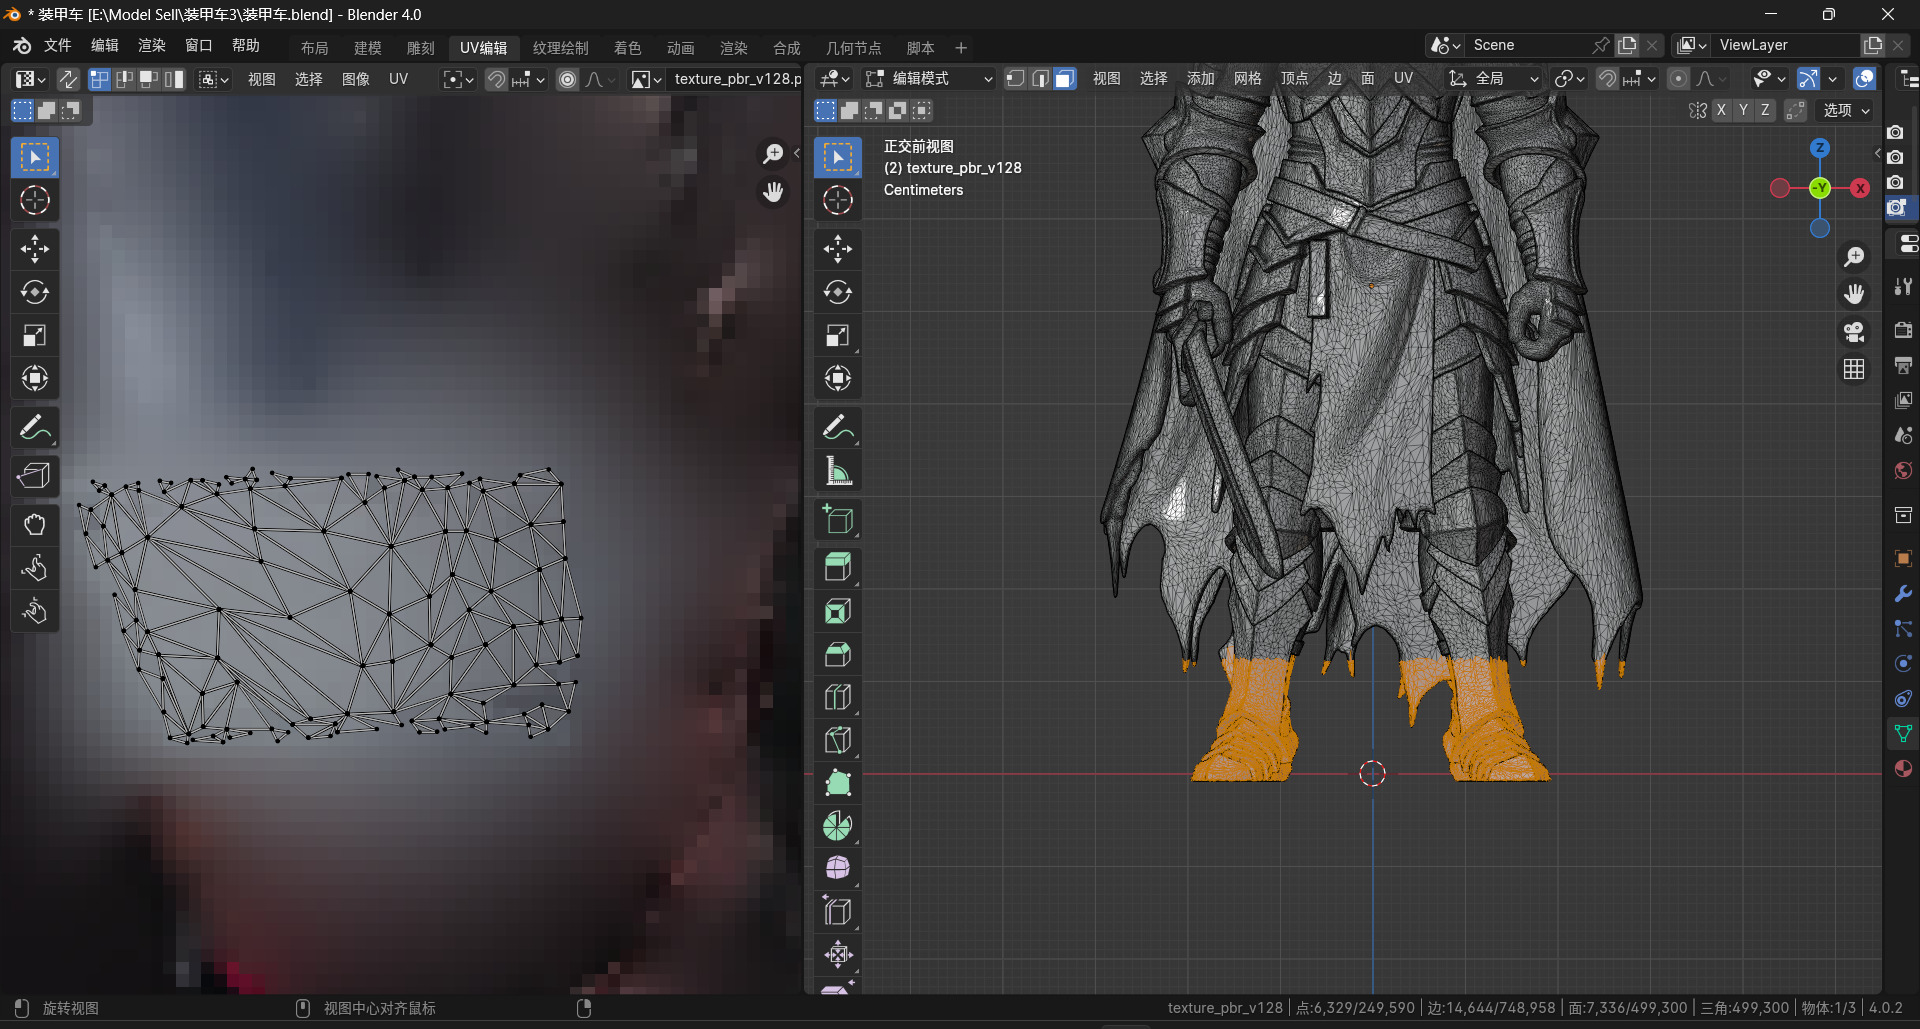Select the Spin tool

838,826
